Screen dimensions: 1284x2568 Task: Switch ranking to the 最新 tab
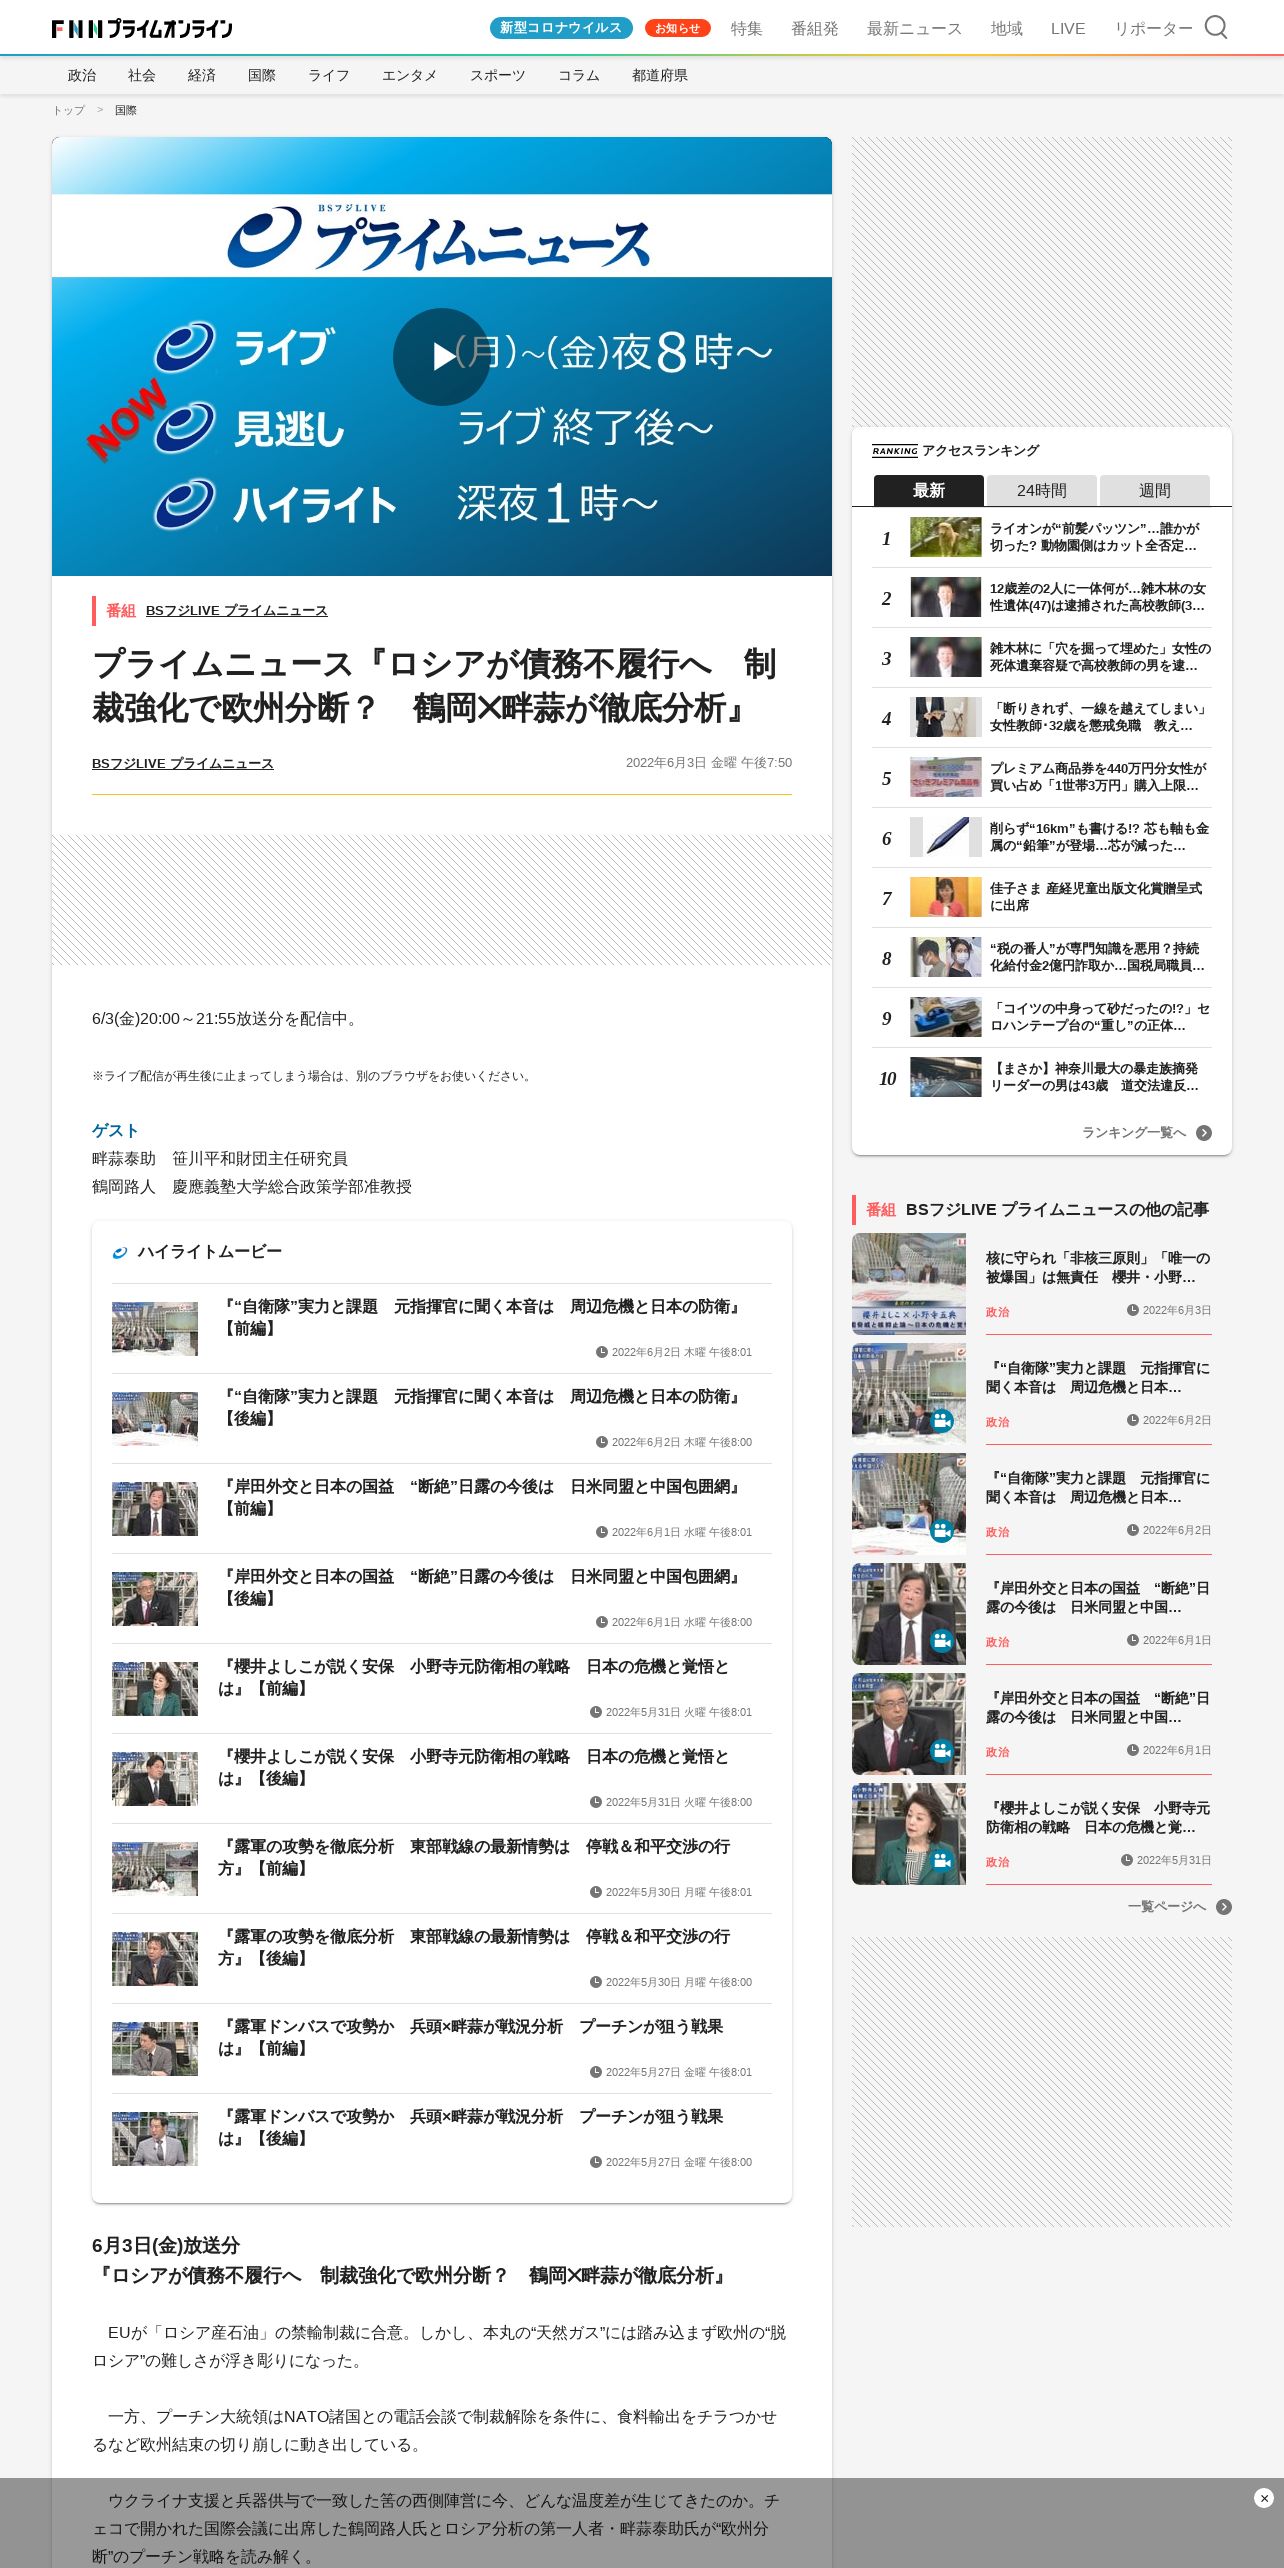tap(929, 490)
